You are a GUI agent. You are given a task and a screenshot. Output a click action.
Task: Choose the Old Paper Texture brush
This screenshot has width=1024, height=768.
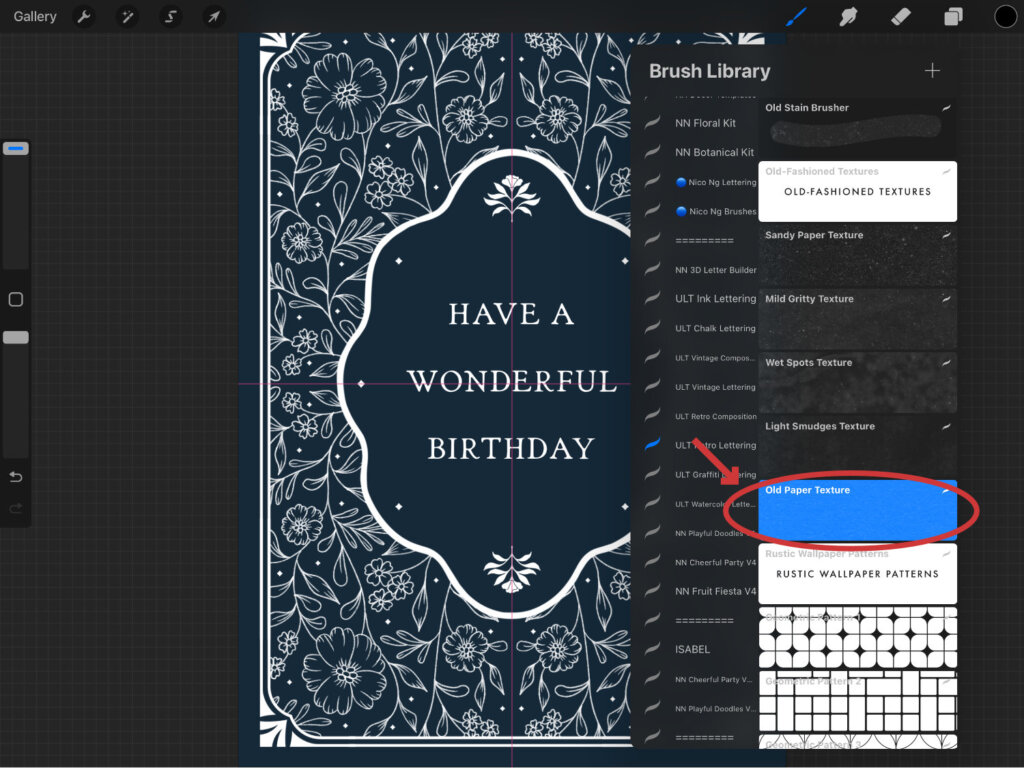click(857, 509)
